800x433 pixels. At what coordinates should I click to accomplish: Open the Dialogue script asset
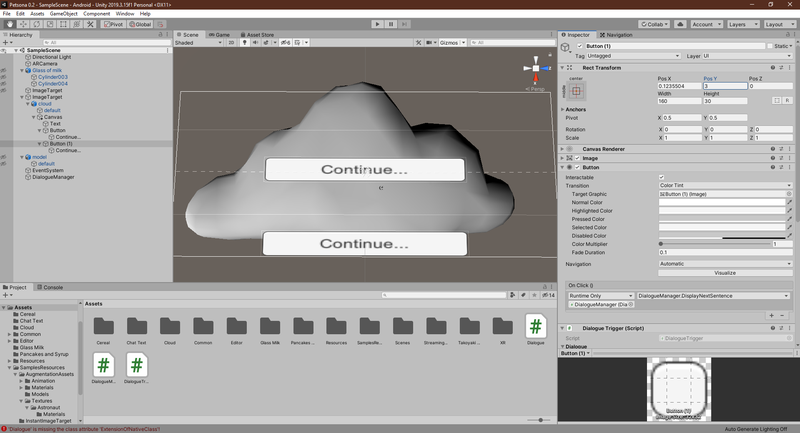tap(535, 329)
